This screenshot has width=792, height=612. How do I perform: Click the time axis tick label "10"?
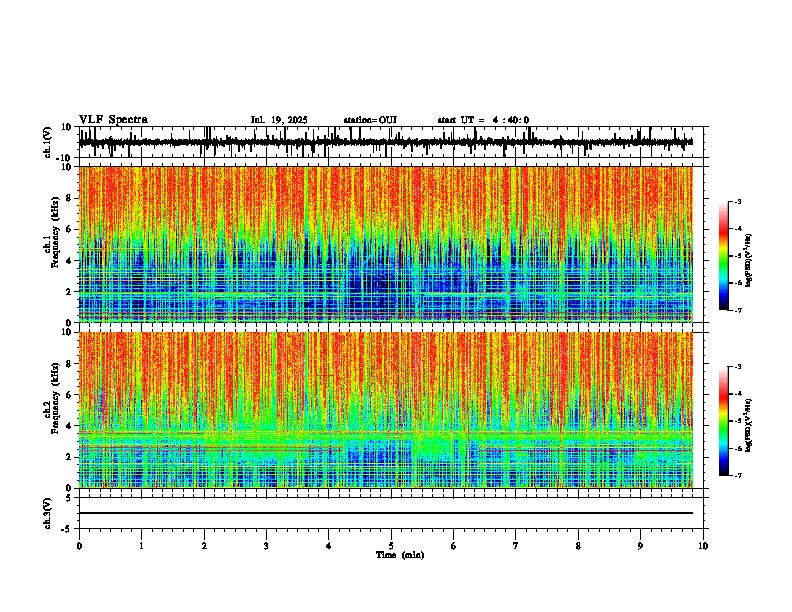[703, 546]
